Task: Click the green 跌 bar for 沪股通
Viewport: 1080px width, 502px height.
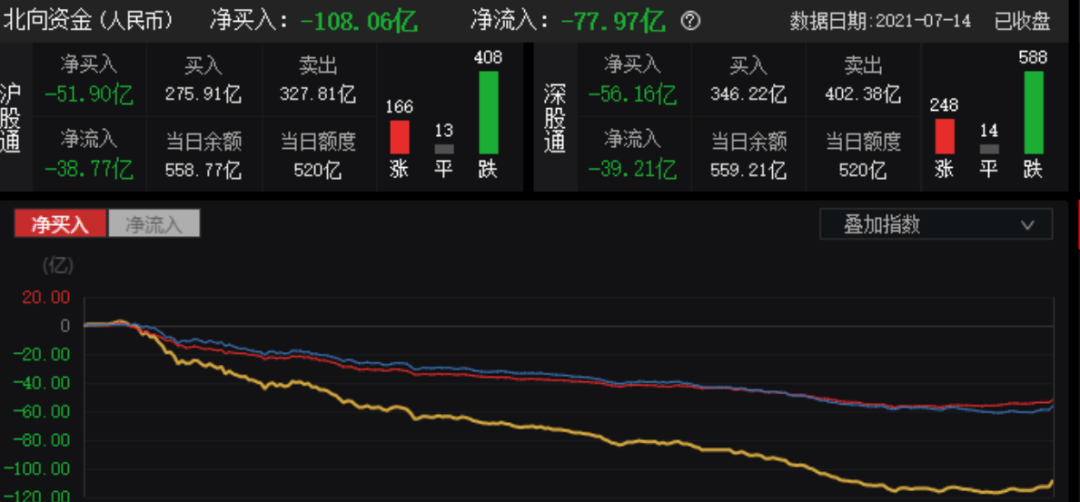Action: coord(487,112)
